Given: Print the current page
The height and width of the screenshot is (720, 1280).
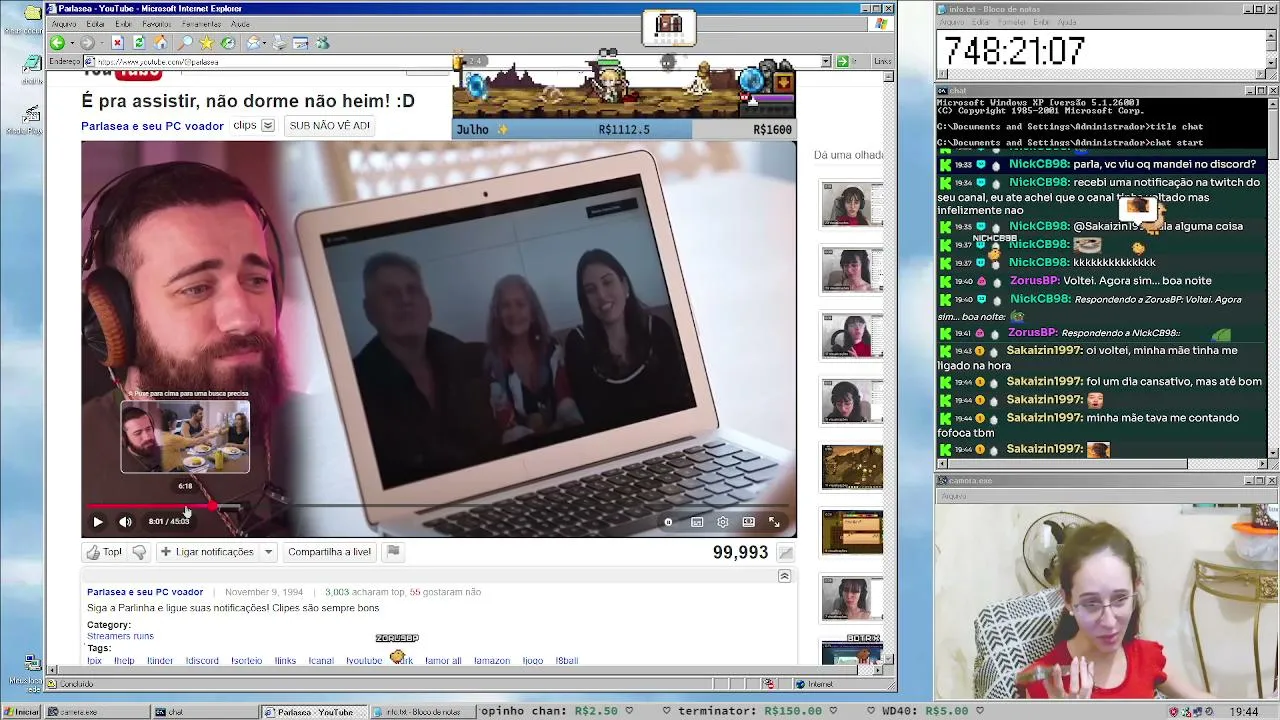Looking at the screenshot, I should click(x=279, y=43).
